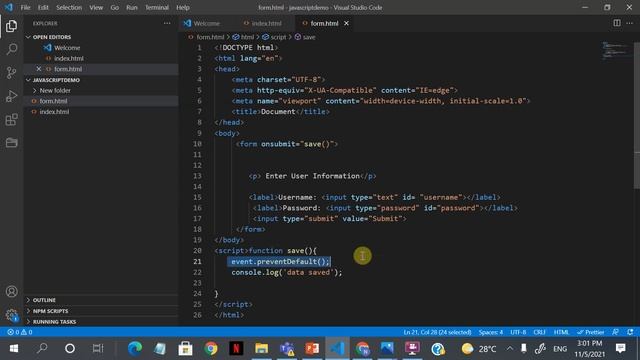Launch Microsoft Edge from taskbar
The image size is (640, 360).
coord(135,349)
